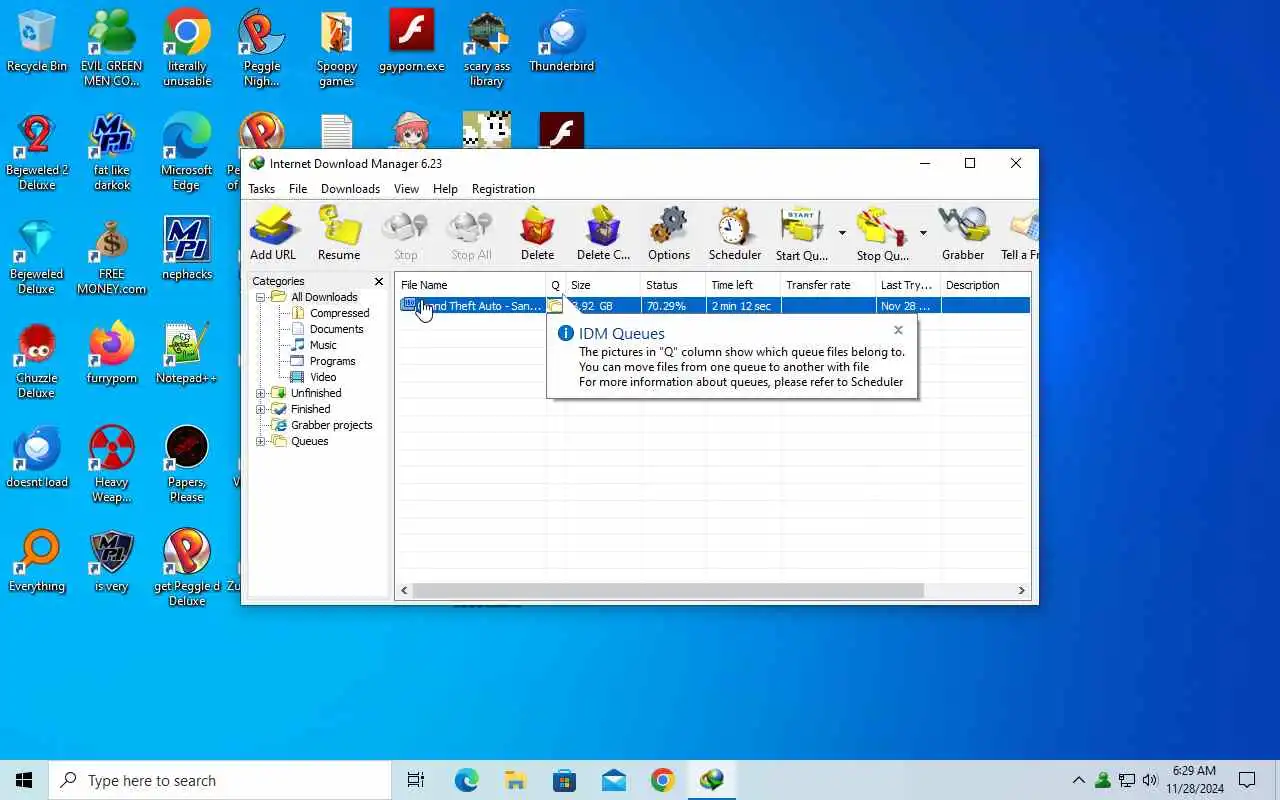Open Microsoft Store from the taskbar
Viewport: 1280px width, 800px height.
[x=564, y=780]
